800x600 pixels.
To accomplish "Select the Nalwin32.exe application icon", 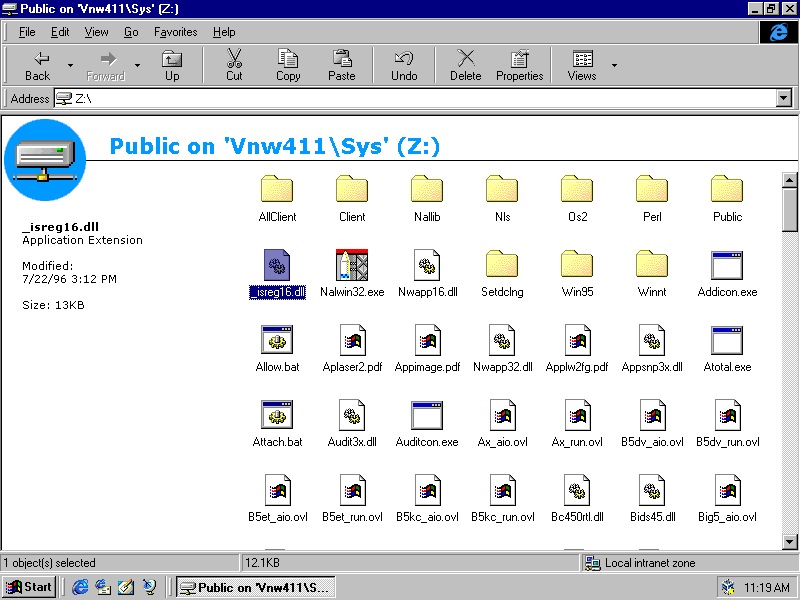I will point(352,265).
